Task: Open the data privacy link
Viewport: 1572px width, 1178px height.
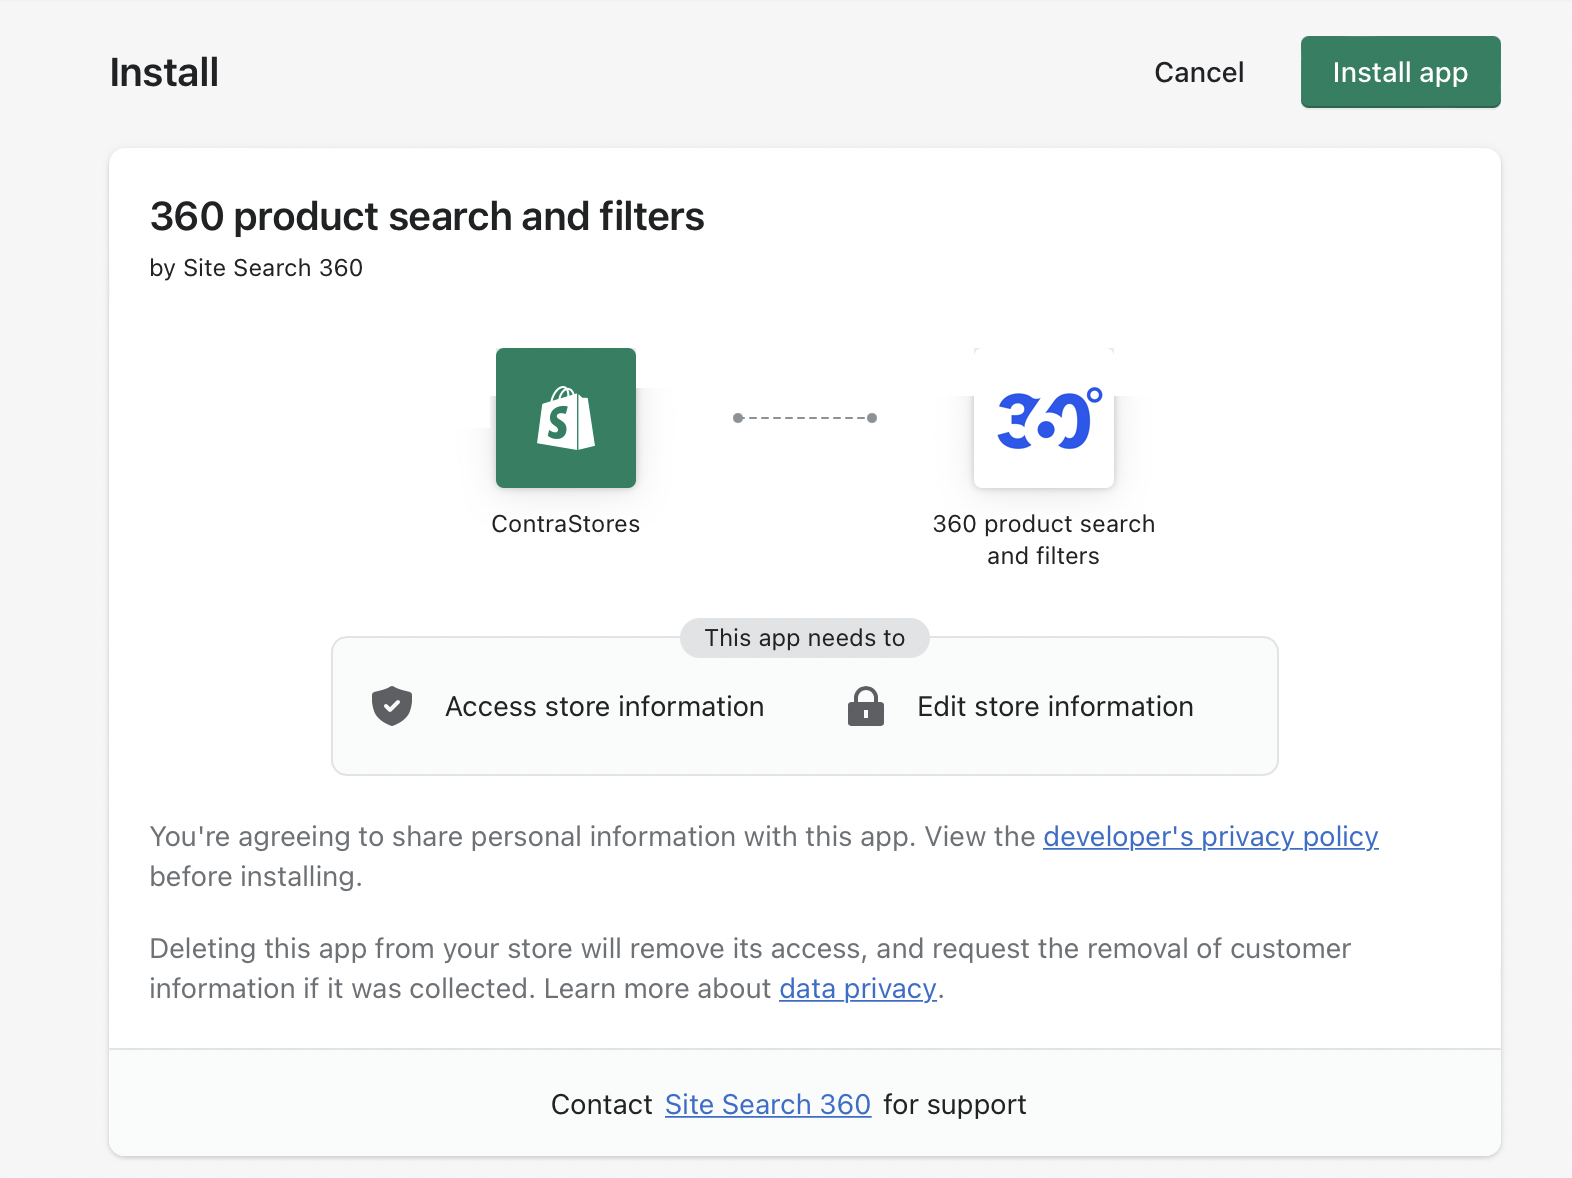Action: click(x=857, y=988)
